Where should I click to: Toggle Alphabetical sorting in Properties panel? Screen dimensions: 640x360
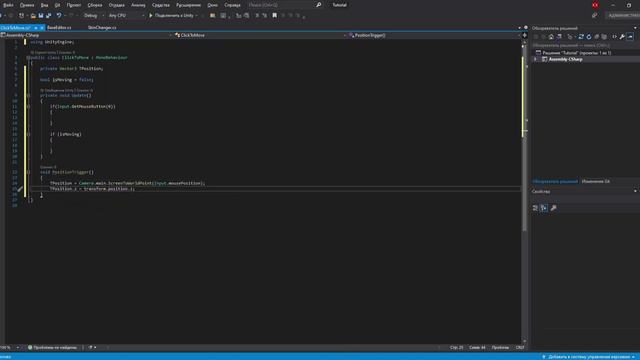[x=544, y=208]
